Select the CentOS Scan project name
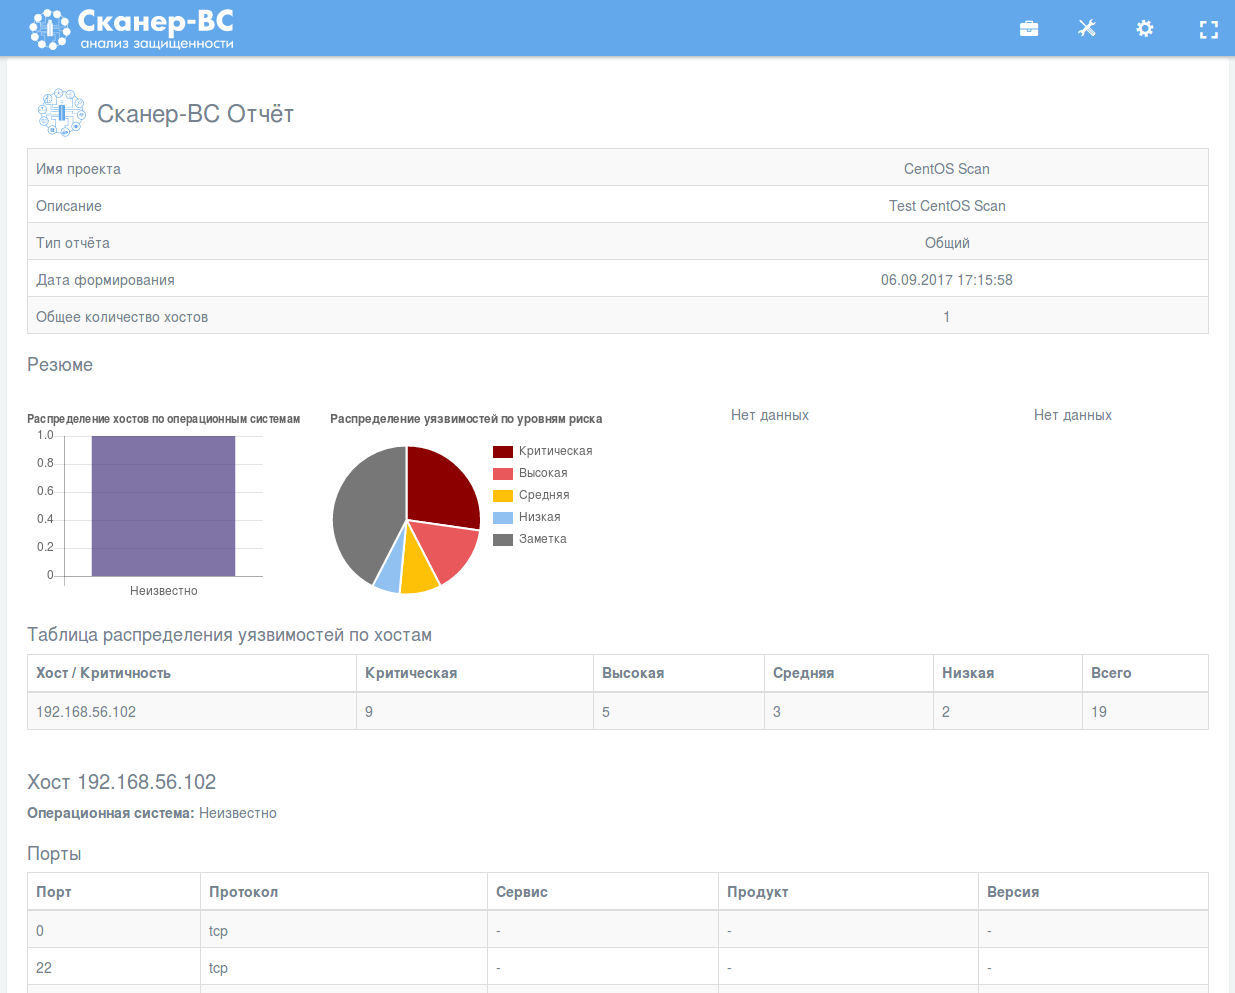The image size is (1235, 993). (946, 169)
